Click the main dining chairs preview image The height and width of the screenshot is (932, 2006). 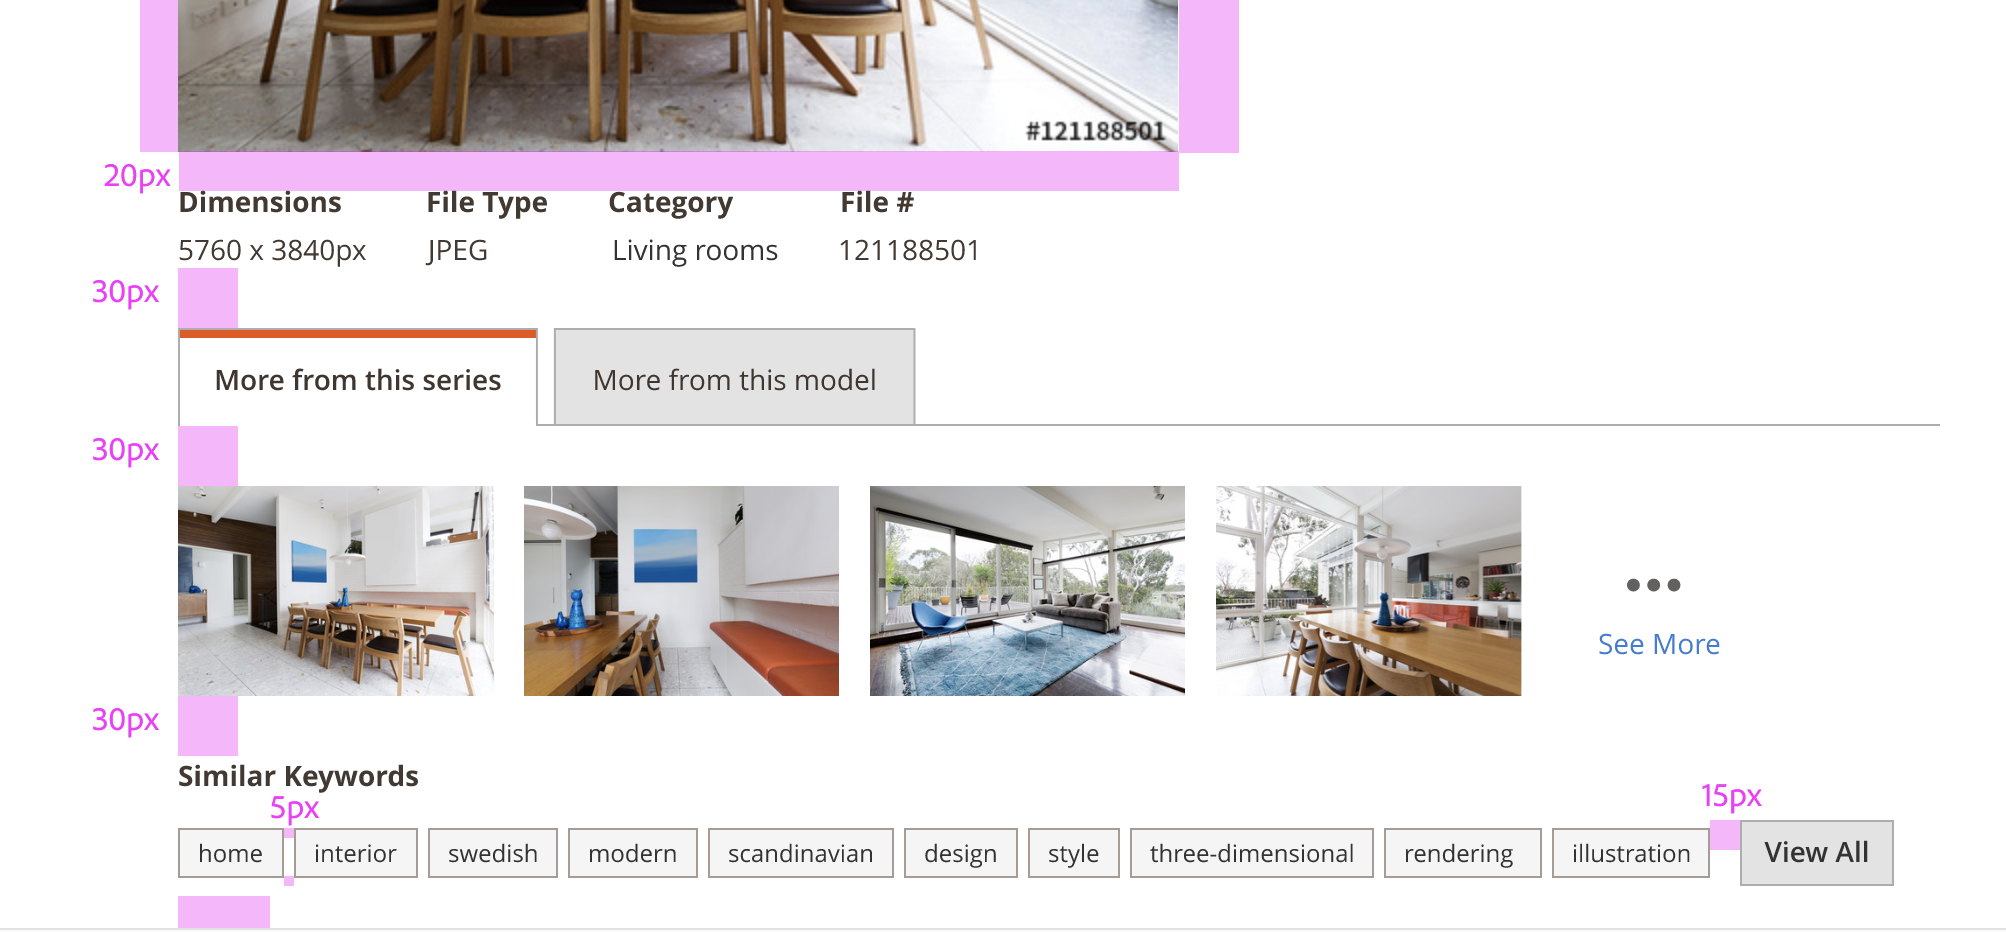click(678, 76)
